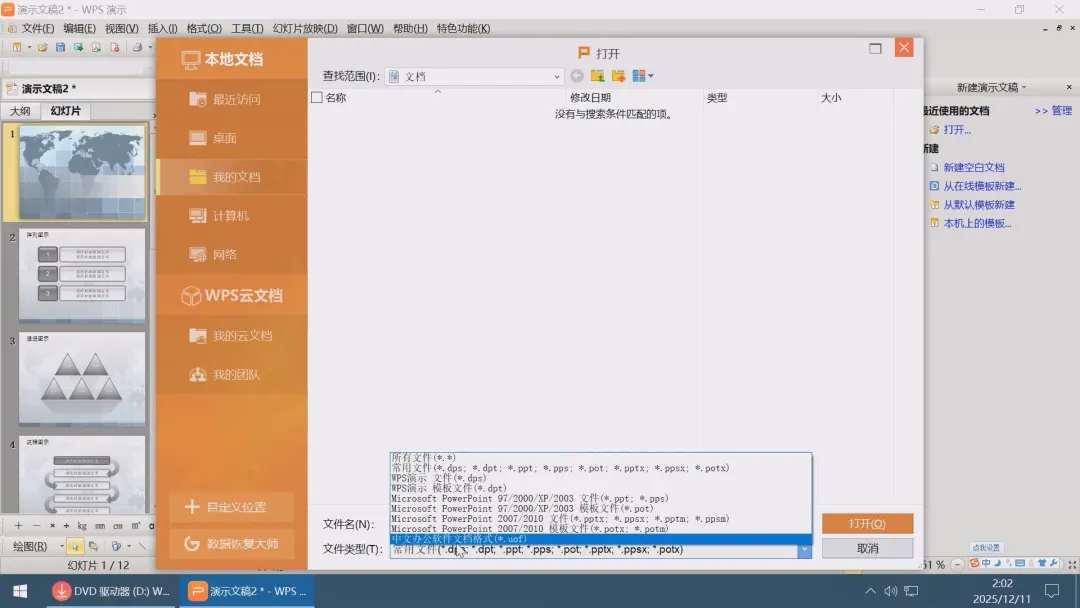This screenshot has width=1080, height=608.
Task: Open 我的云文档 in sidebar
Action: pos(232,336)
